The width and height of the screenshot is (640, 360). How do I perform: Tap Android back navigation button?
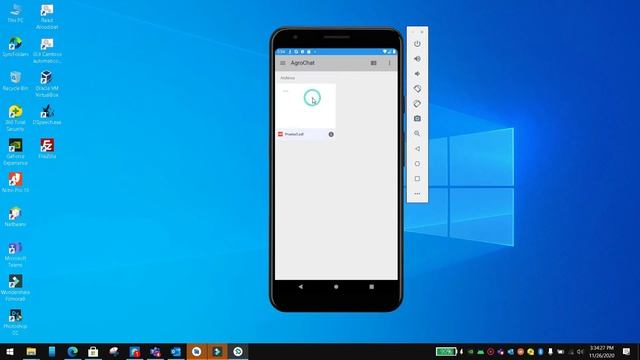[301, 287]
